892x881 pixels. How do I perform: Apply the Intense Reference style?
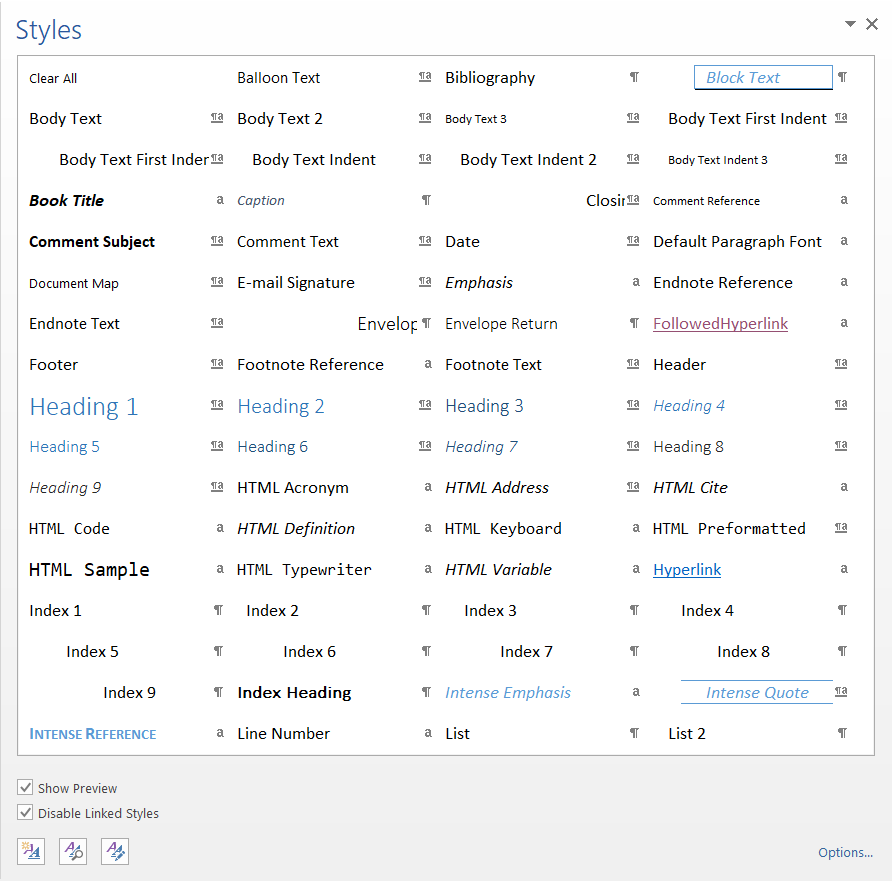(92, 734)
